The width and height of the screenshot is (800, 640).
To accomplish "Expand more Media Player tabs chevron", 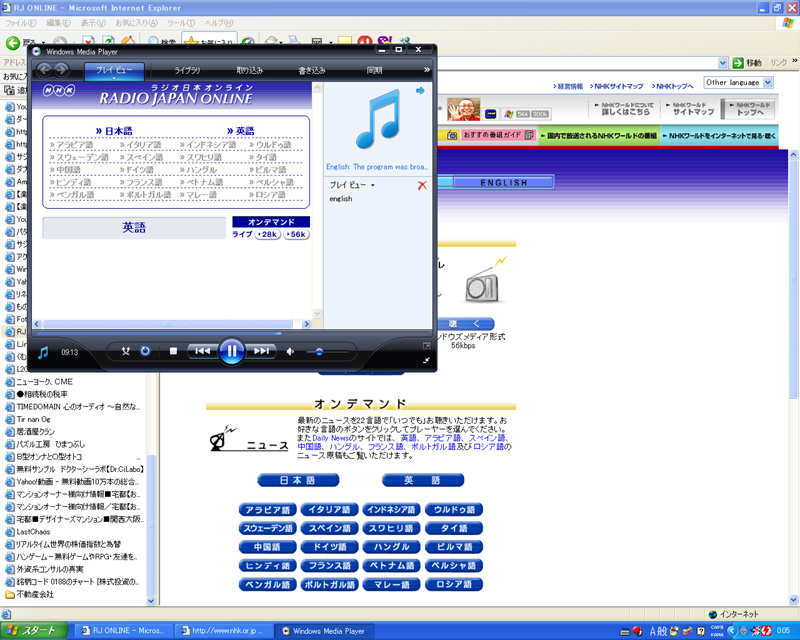I will pos(427,69).
